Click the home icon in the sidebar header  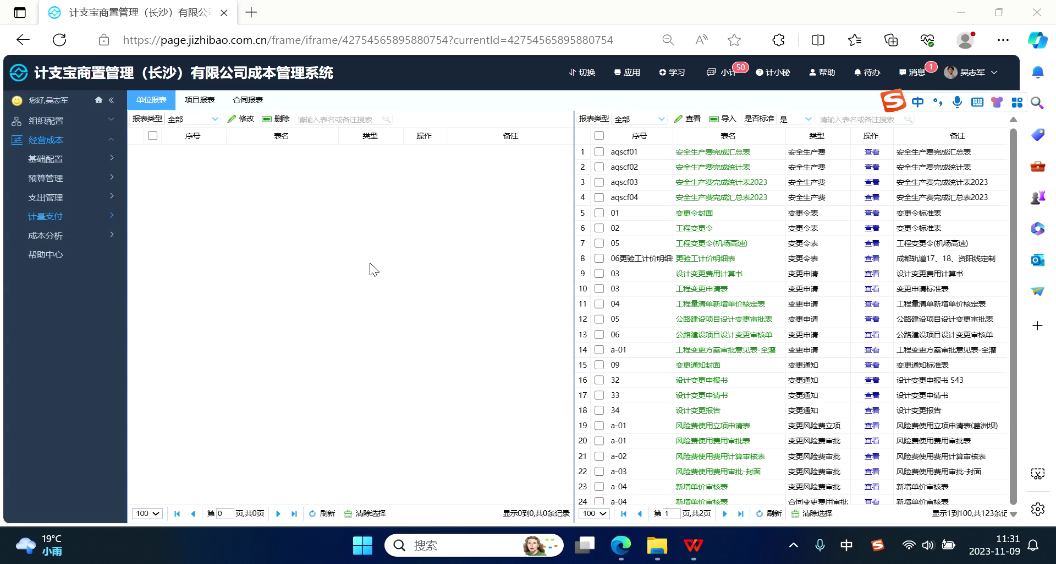point(99,100)
